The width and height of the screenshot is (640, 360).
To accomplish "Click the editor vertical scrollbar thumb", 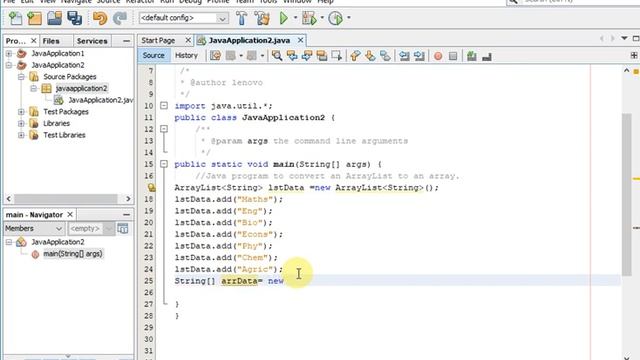I will (627, 195).
